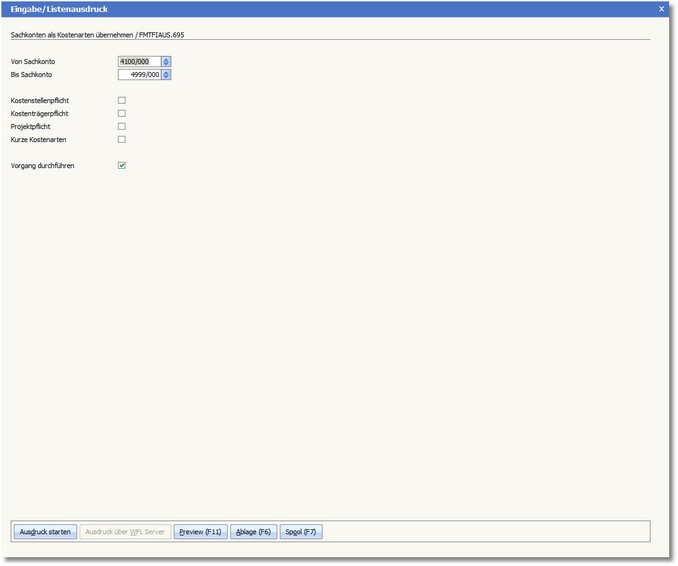The image size is (678, 566).
Task: Open the Von Sachkonto lookup arrows
Action: pyautogui.click(x=166, y=61)
